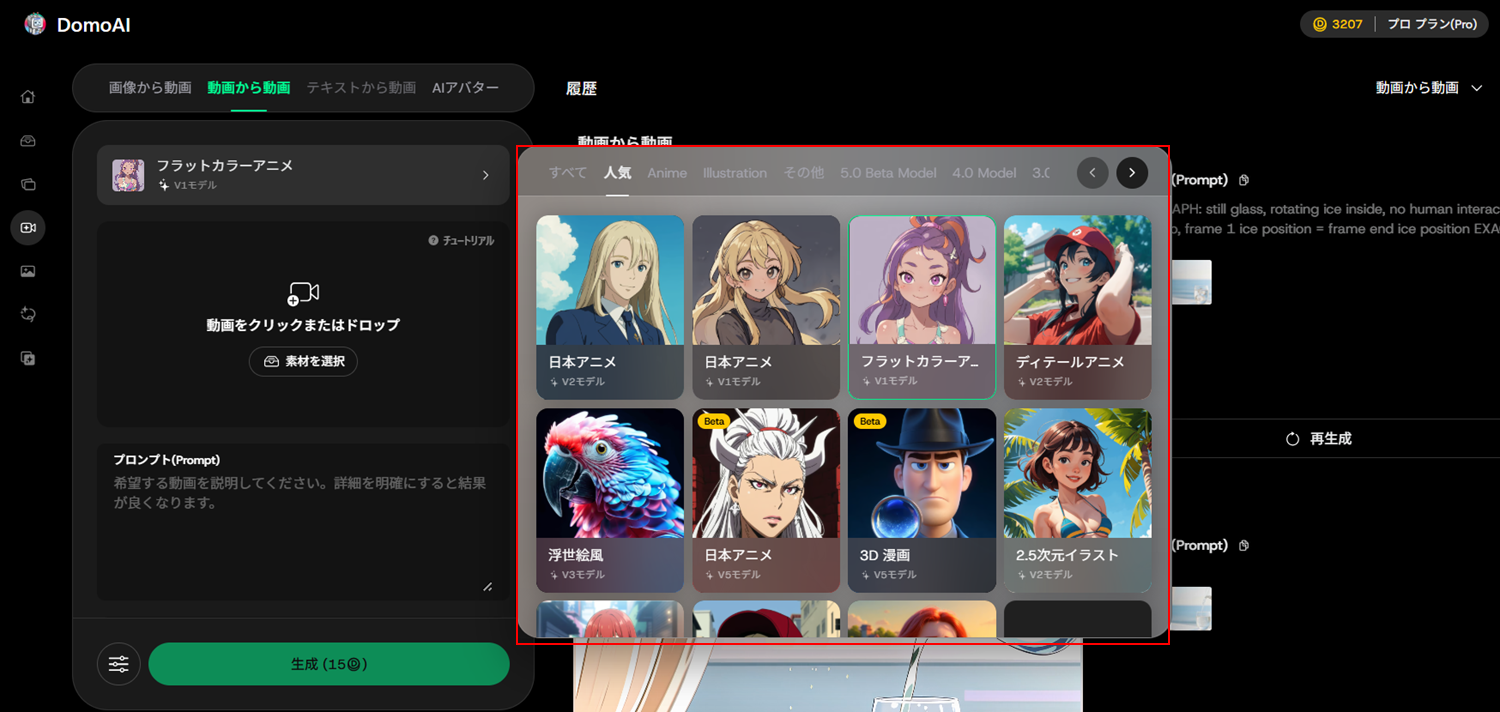Go to next style category arrow
This screenshot has height=712, width=1500.
pos(1132,173)
